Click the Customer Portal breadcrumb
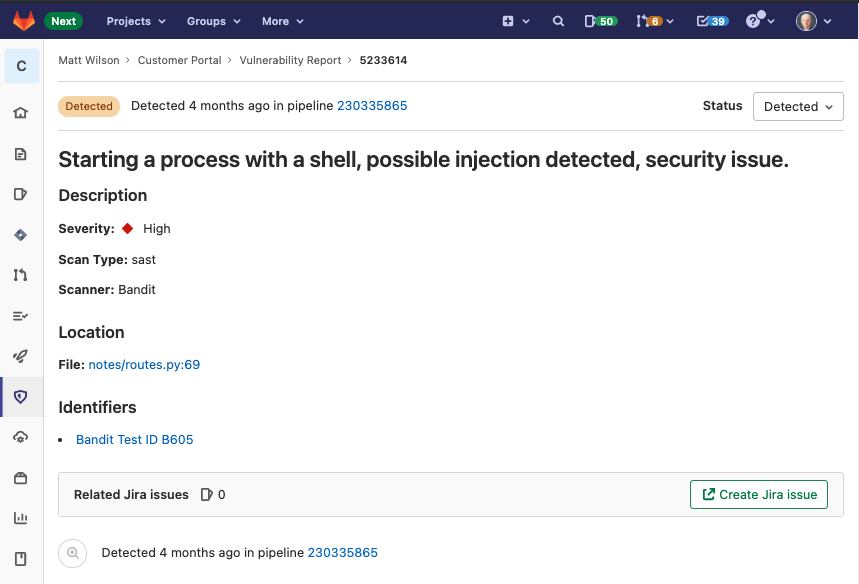 point(179,60)
